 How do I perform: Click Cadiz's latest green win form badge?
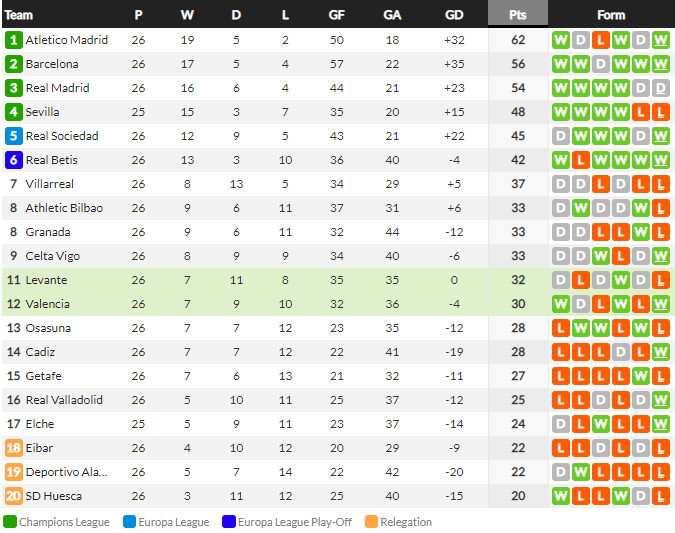pos(660,352)
